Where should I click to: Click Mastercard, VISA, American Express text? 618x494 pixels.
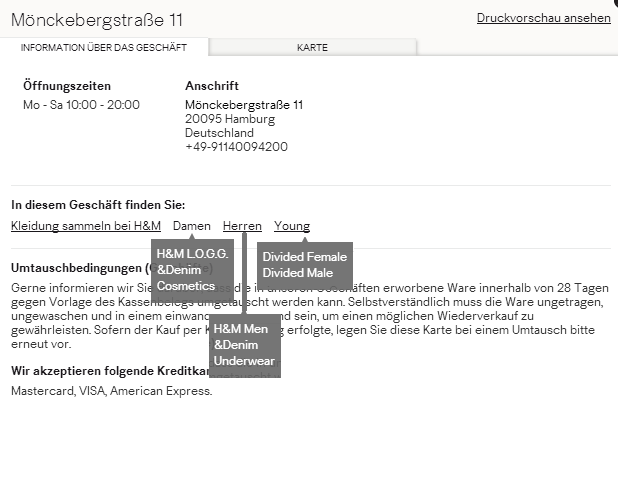(112, 391)
